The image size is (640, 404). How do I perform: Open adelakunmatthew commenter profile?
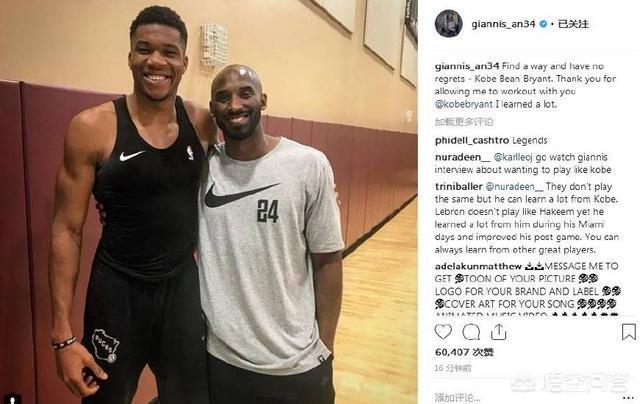click(x=478, y=266)
